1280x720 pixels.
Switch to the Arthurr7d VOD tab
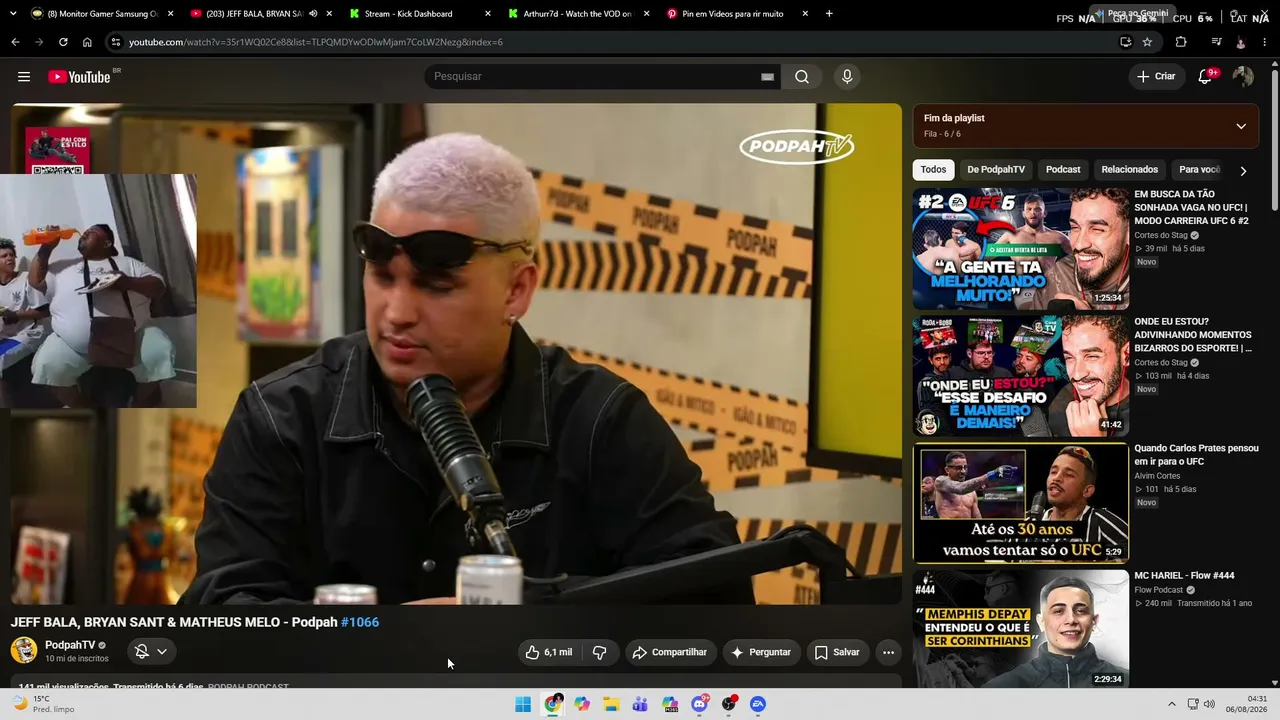click(x=577, y=14)
